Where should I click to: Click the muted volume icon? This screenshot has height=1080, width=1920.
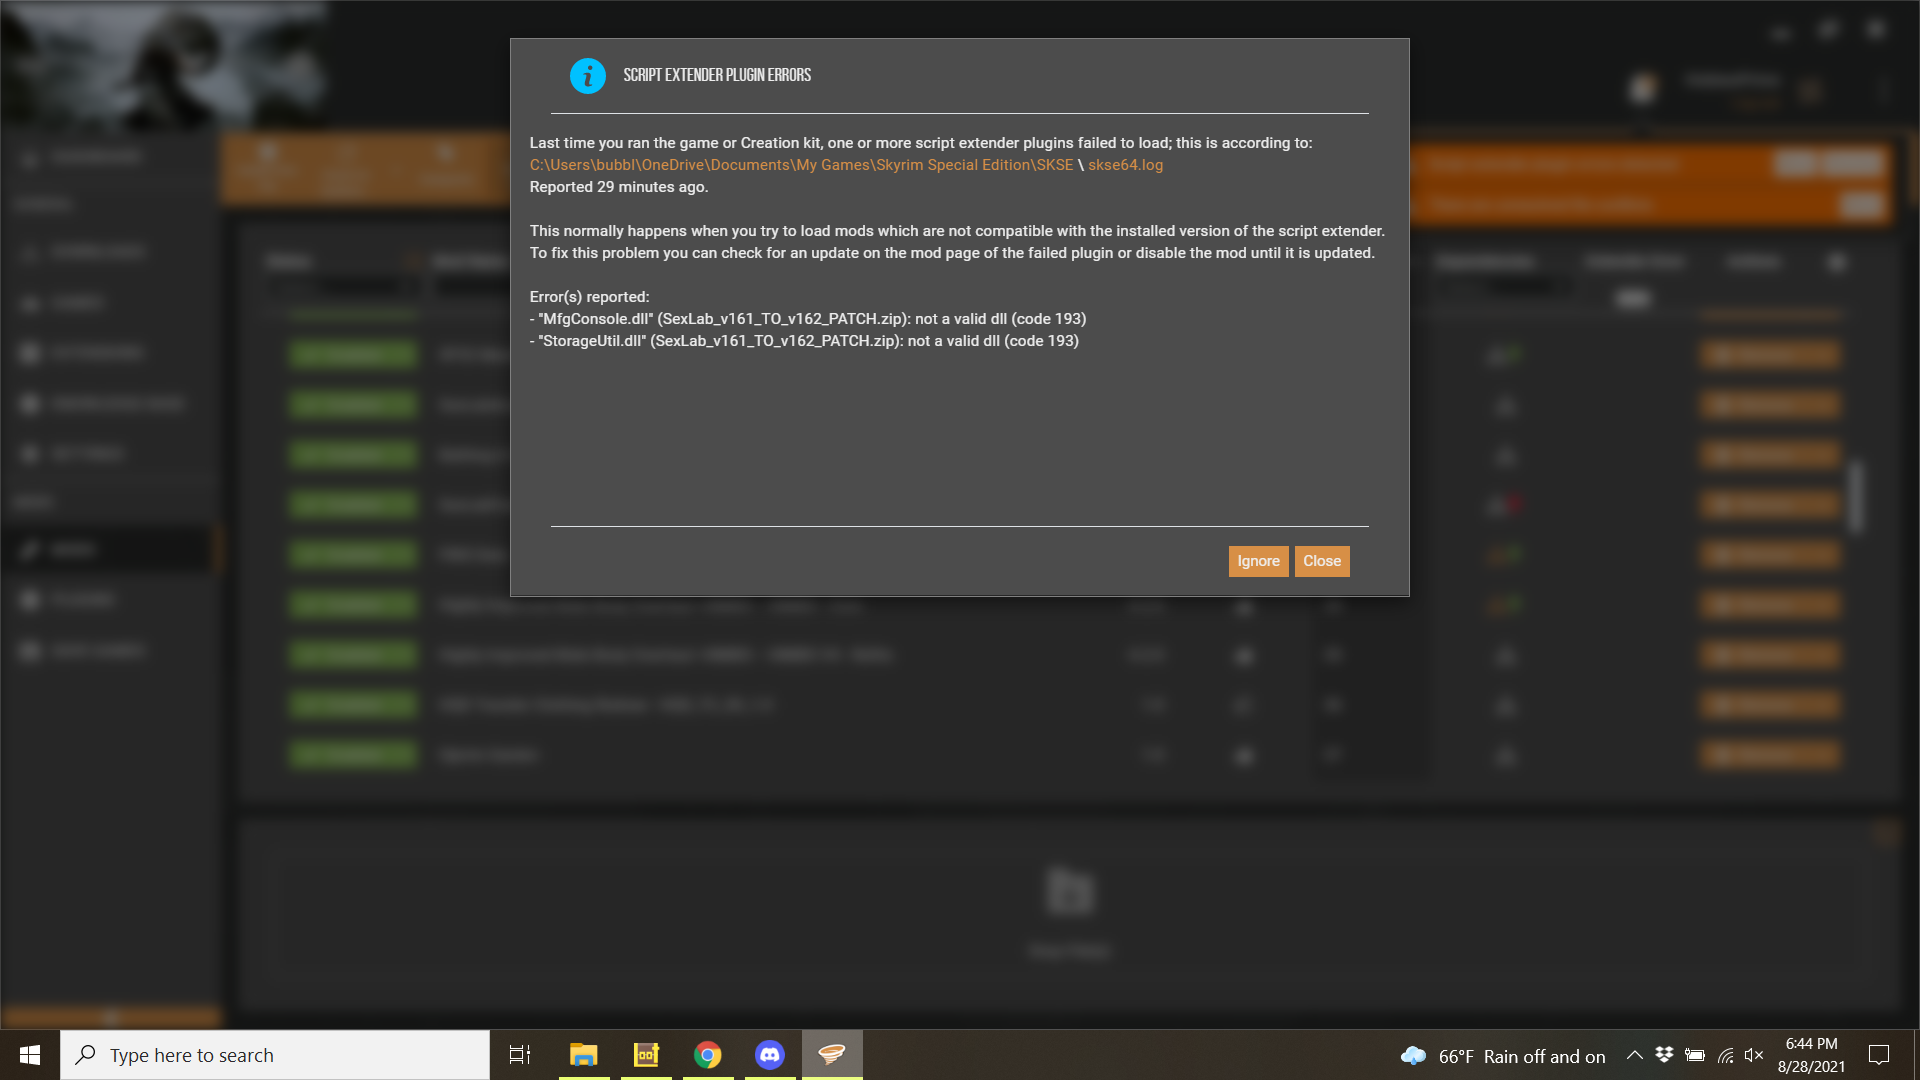pyautogui.click(x=1754, y=1055)
